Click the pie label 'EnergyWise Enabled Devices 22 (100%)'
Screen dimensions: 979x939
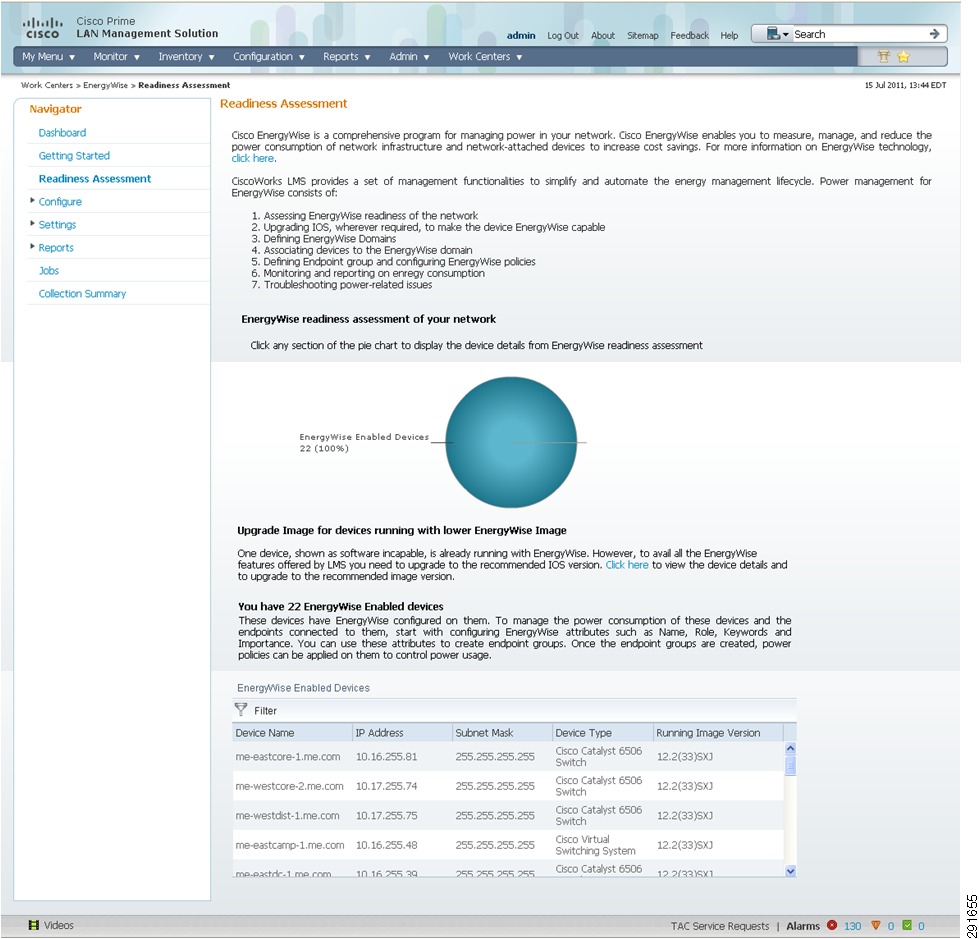(364, 443)
